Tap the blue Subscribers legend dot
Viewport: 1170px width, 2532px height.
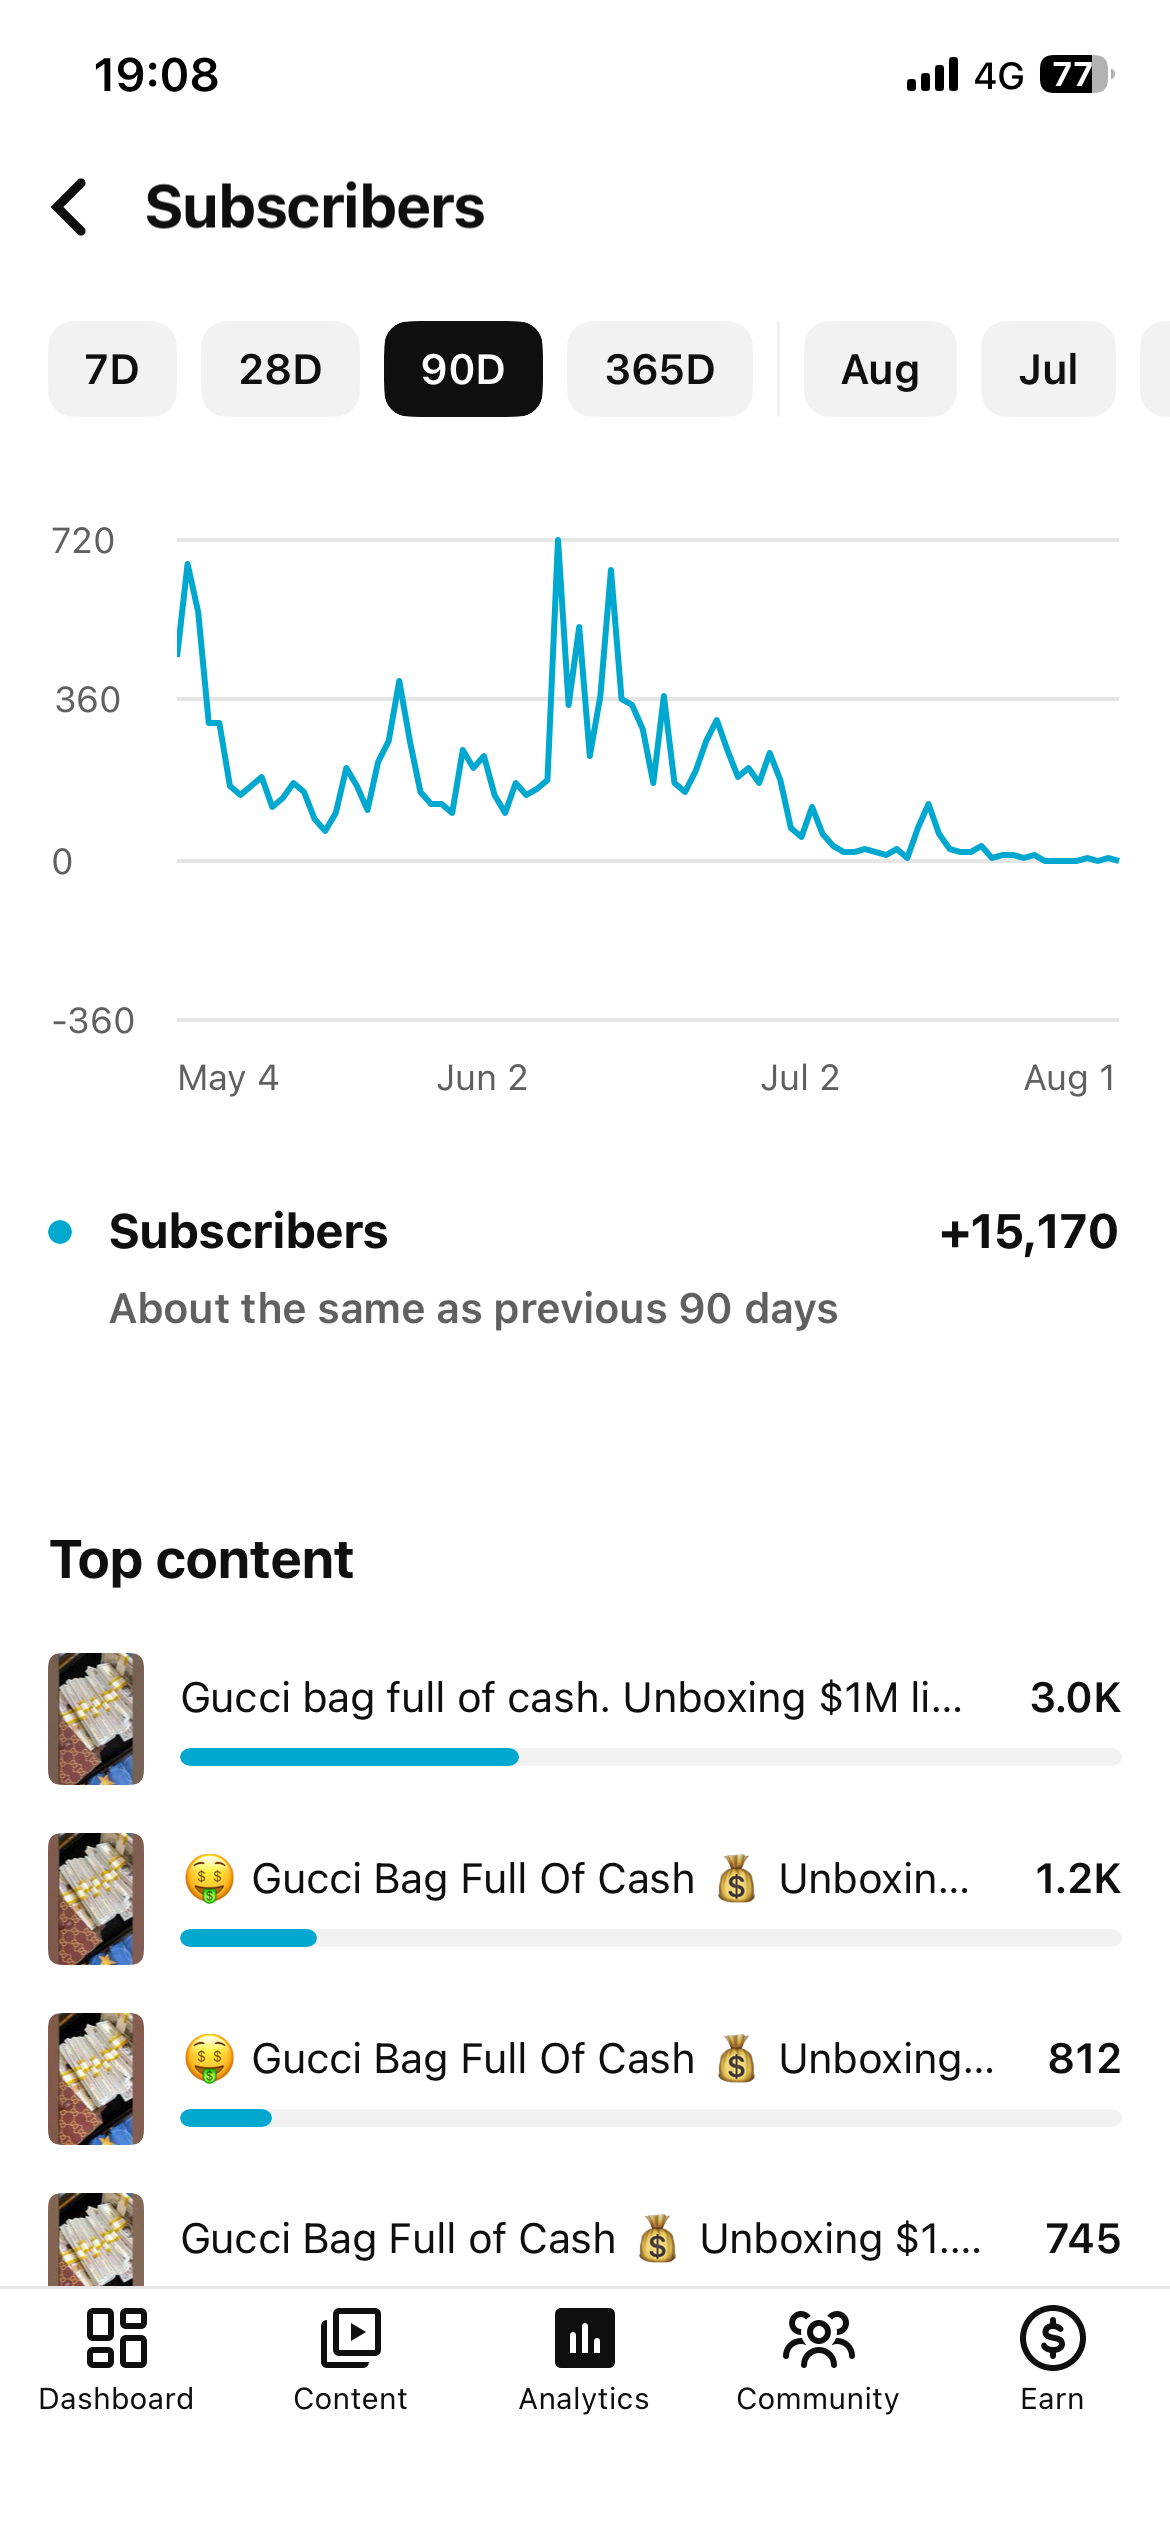(x=60, y=1231)
